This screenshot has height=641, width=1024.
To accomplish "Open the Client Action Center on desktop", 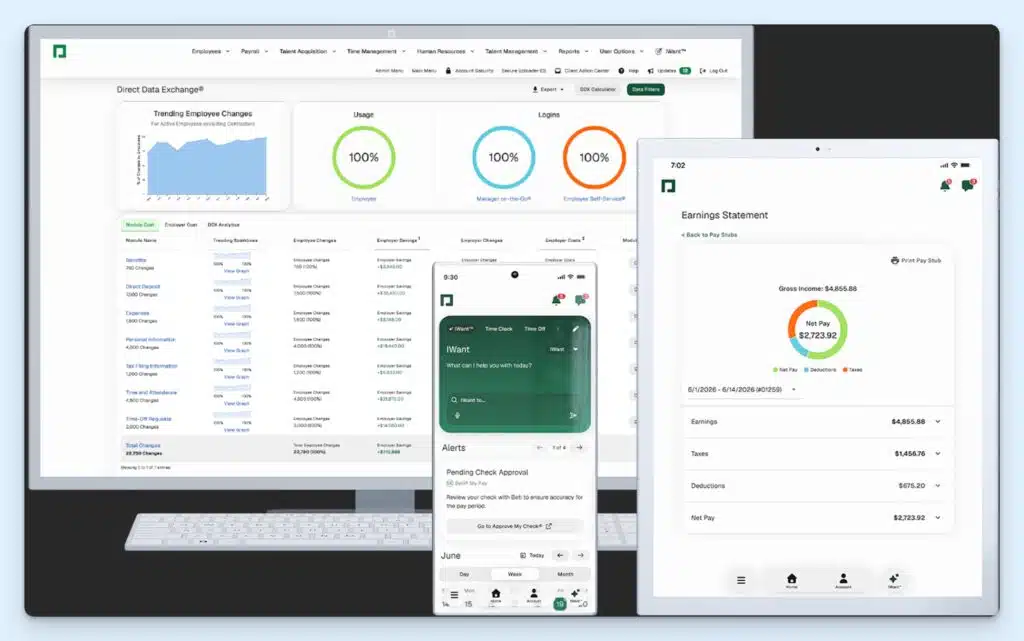I will [x=581, y=70].
